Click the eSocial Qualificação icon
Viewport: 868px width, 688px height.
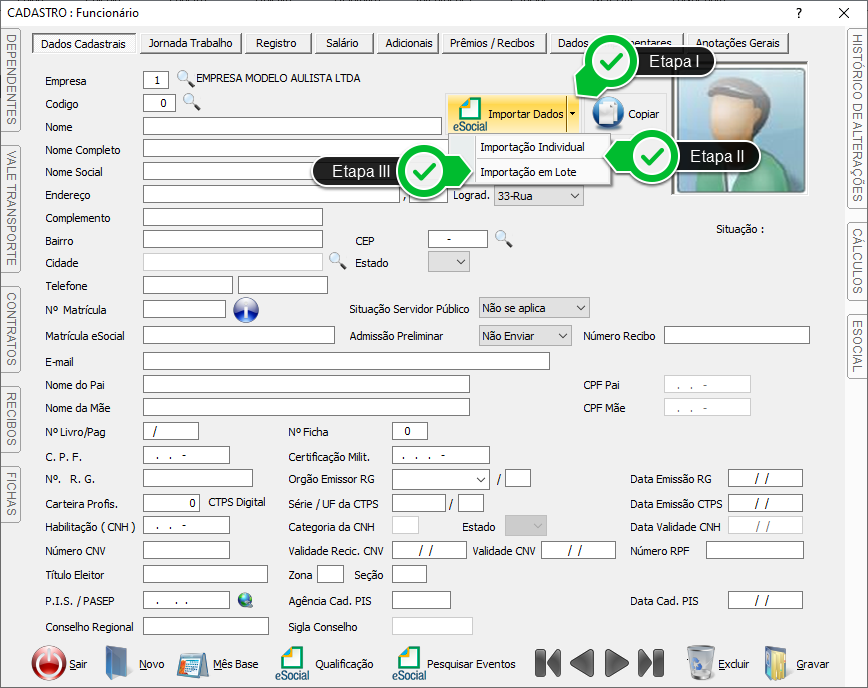292,664
